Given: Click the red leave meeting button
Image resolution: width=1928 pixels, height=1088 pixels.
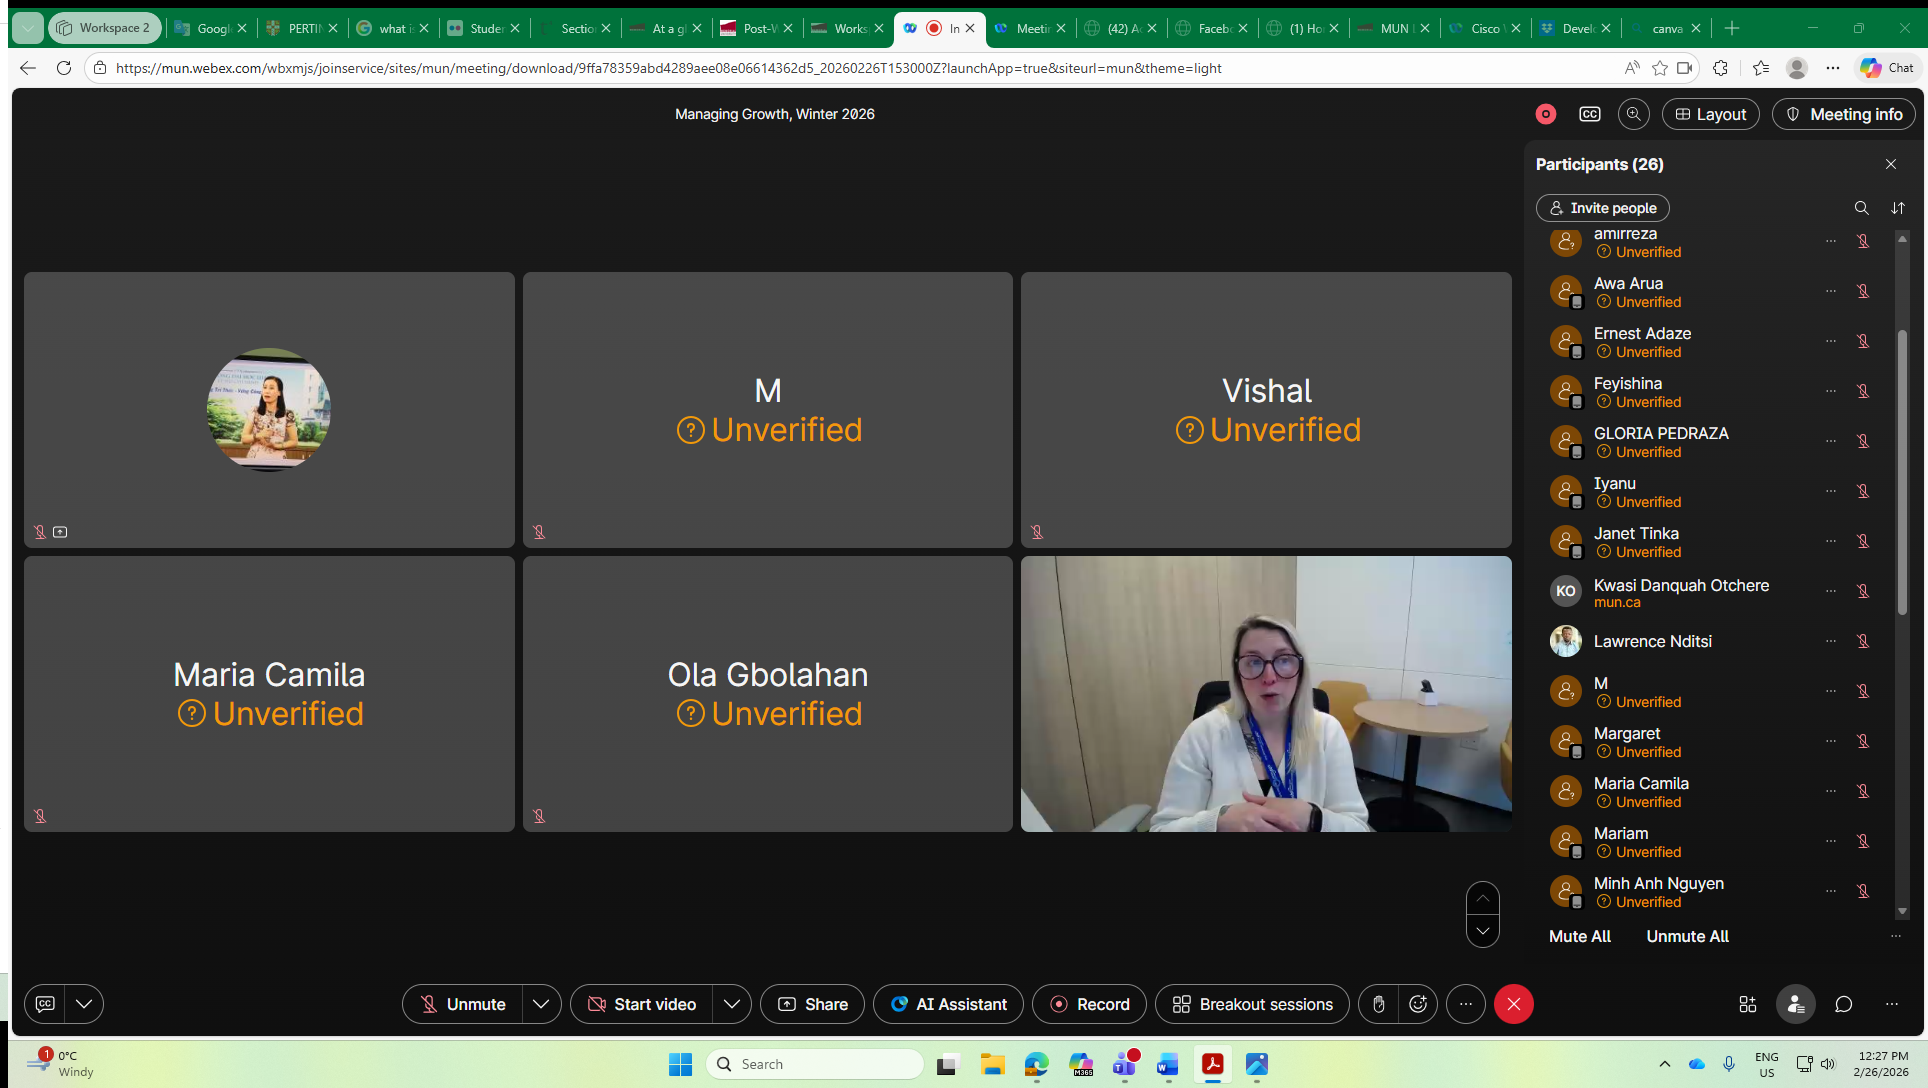Looking at the screenshot, I should 1513,1004.
